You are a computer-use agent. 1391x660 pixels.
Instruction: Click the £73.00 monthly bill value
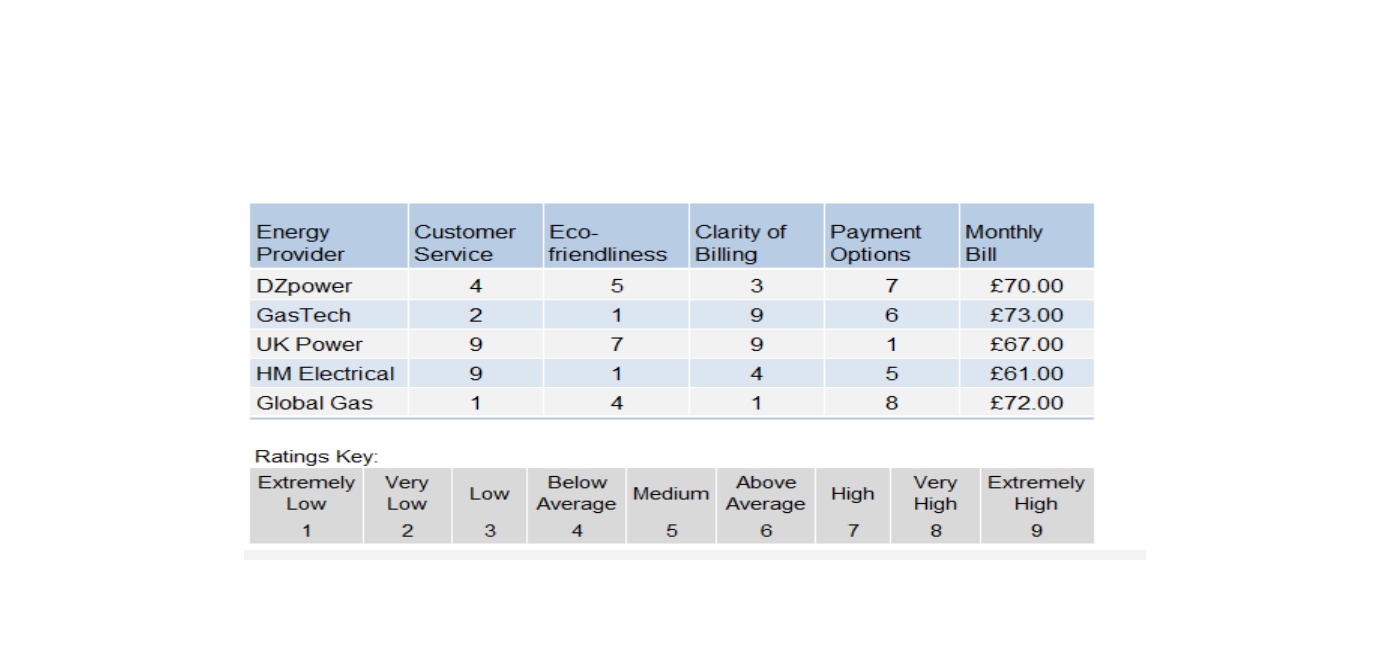1026,315
